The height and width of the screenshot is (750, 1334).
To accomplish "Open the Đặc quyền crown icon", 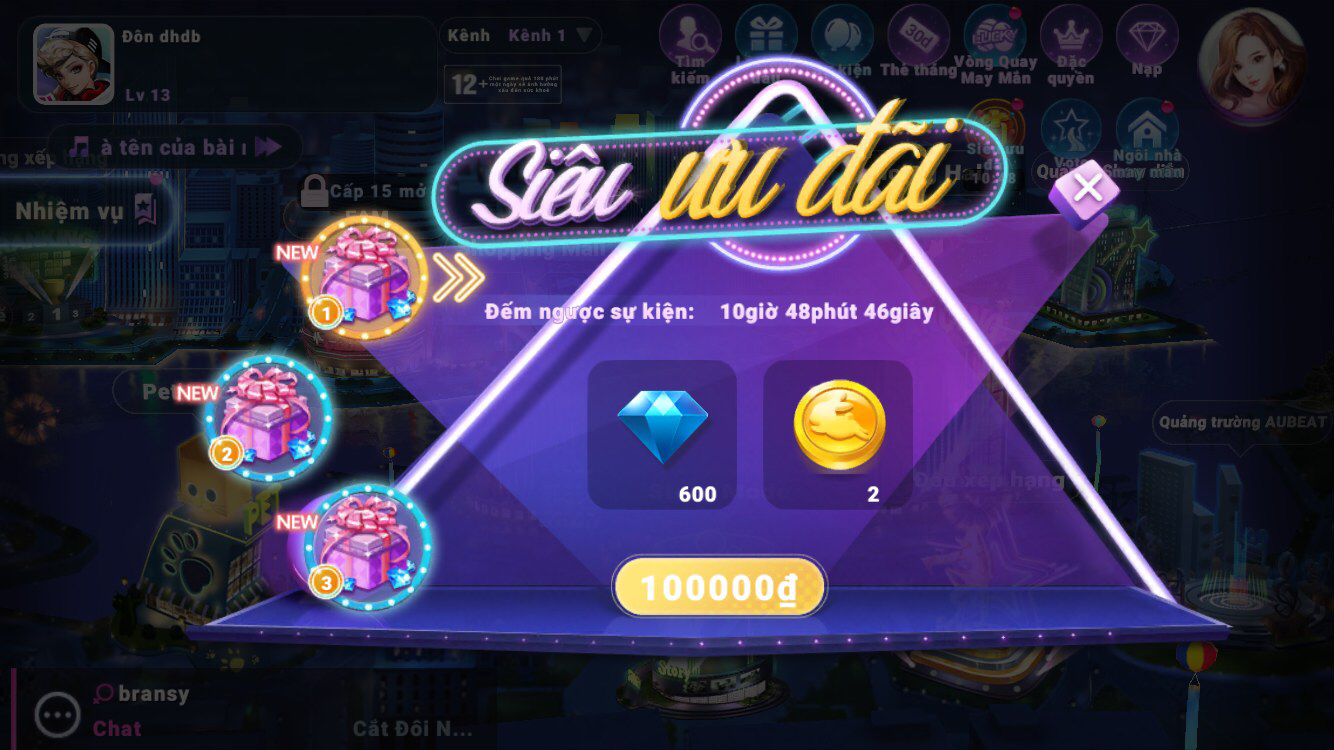I will (1071, 45).
